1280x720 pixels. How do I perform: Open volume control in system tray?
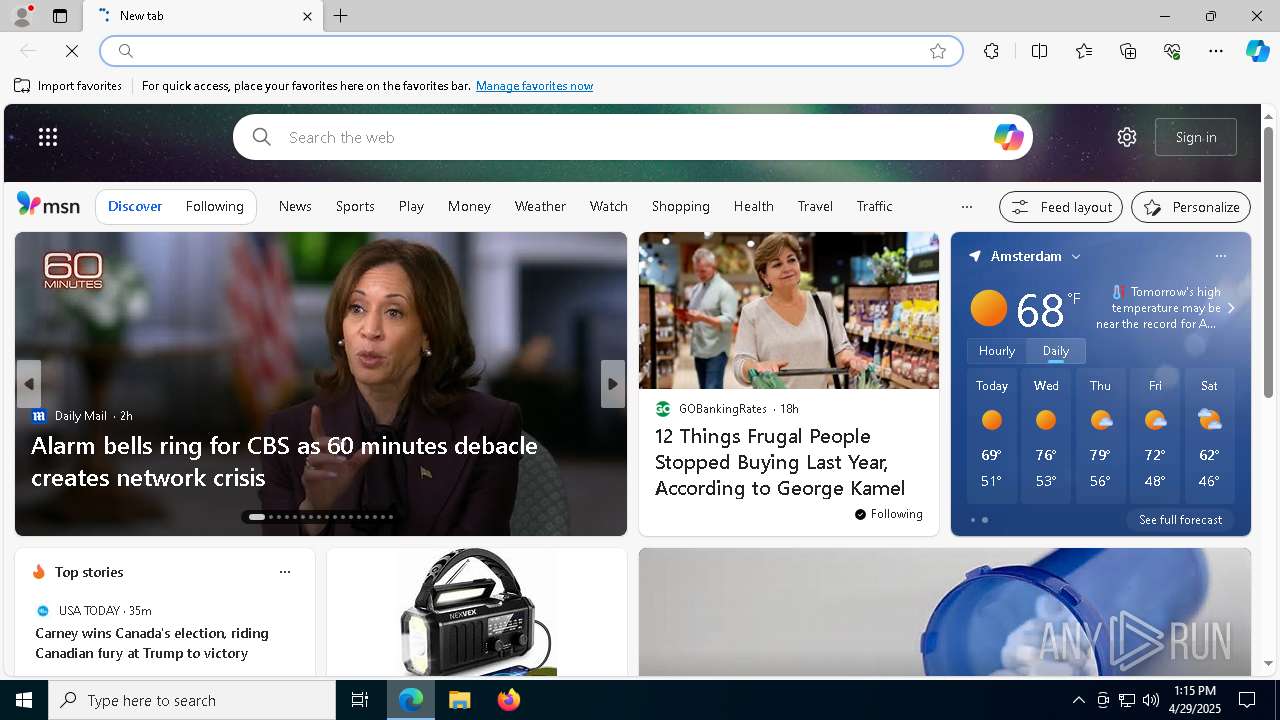pos(1150,700)
